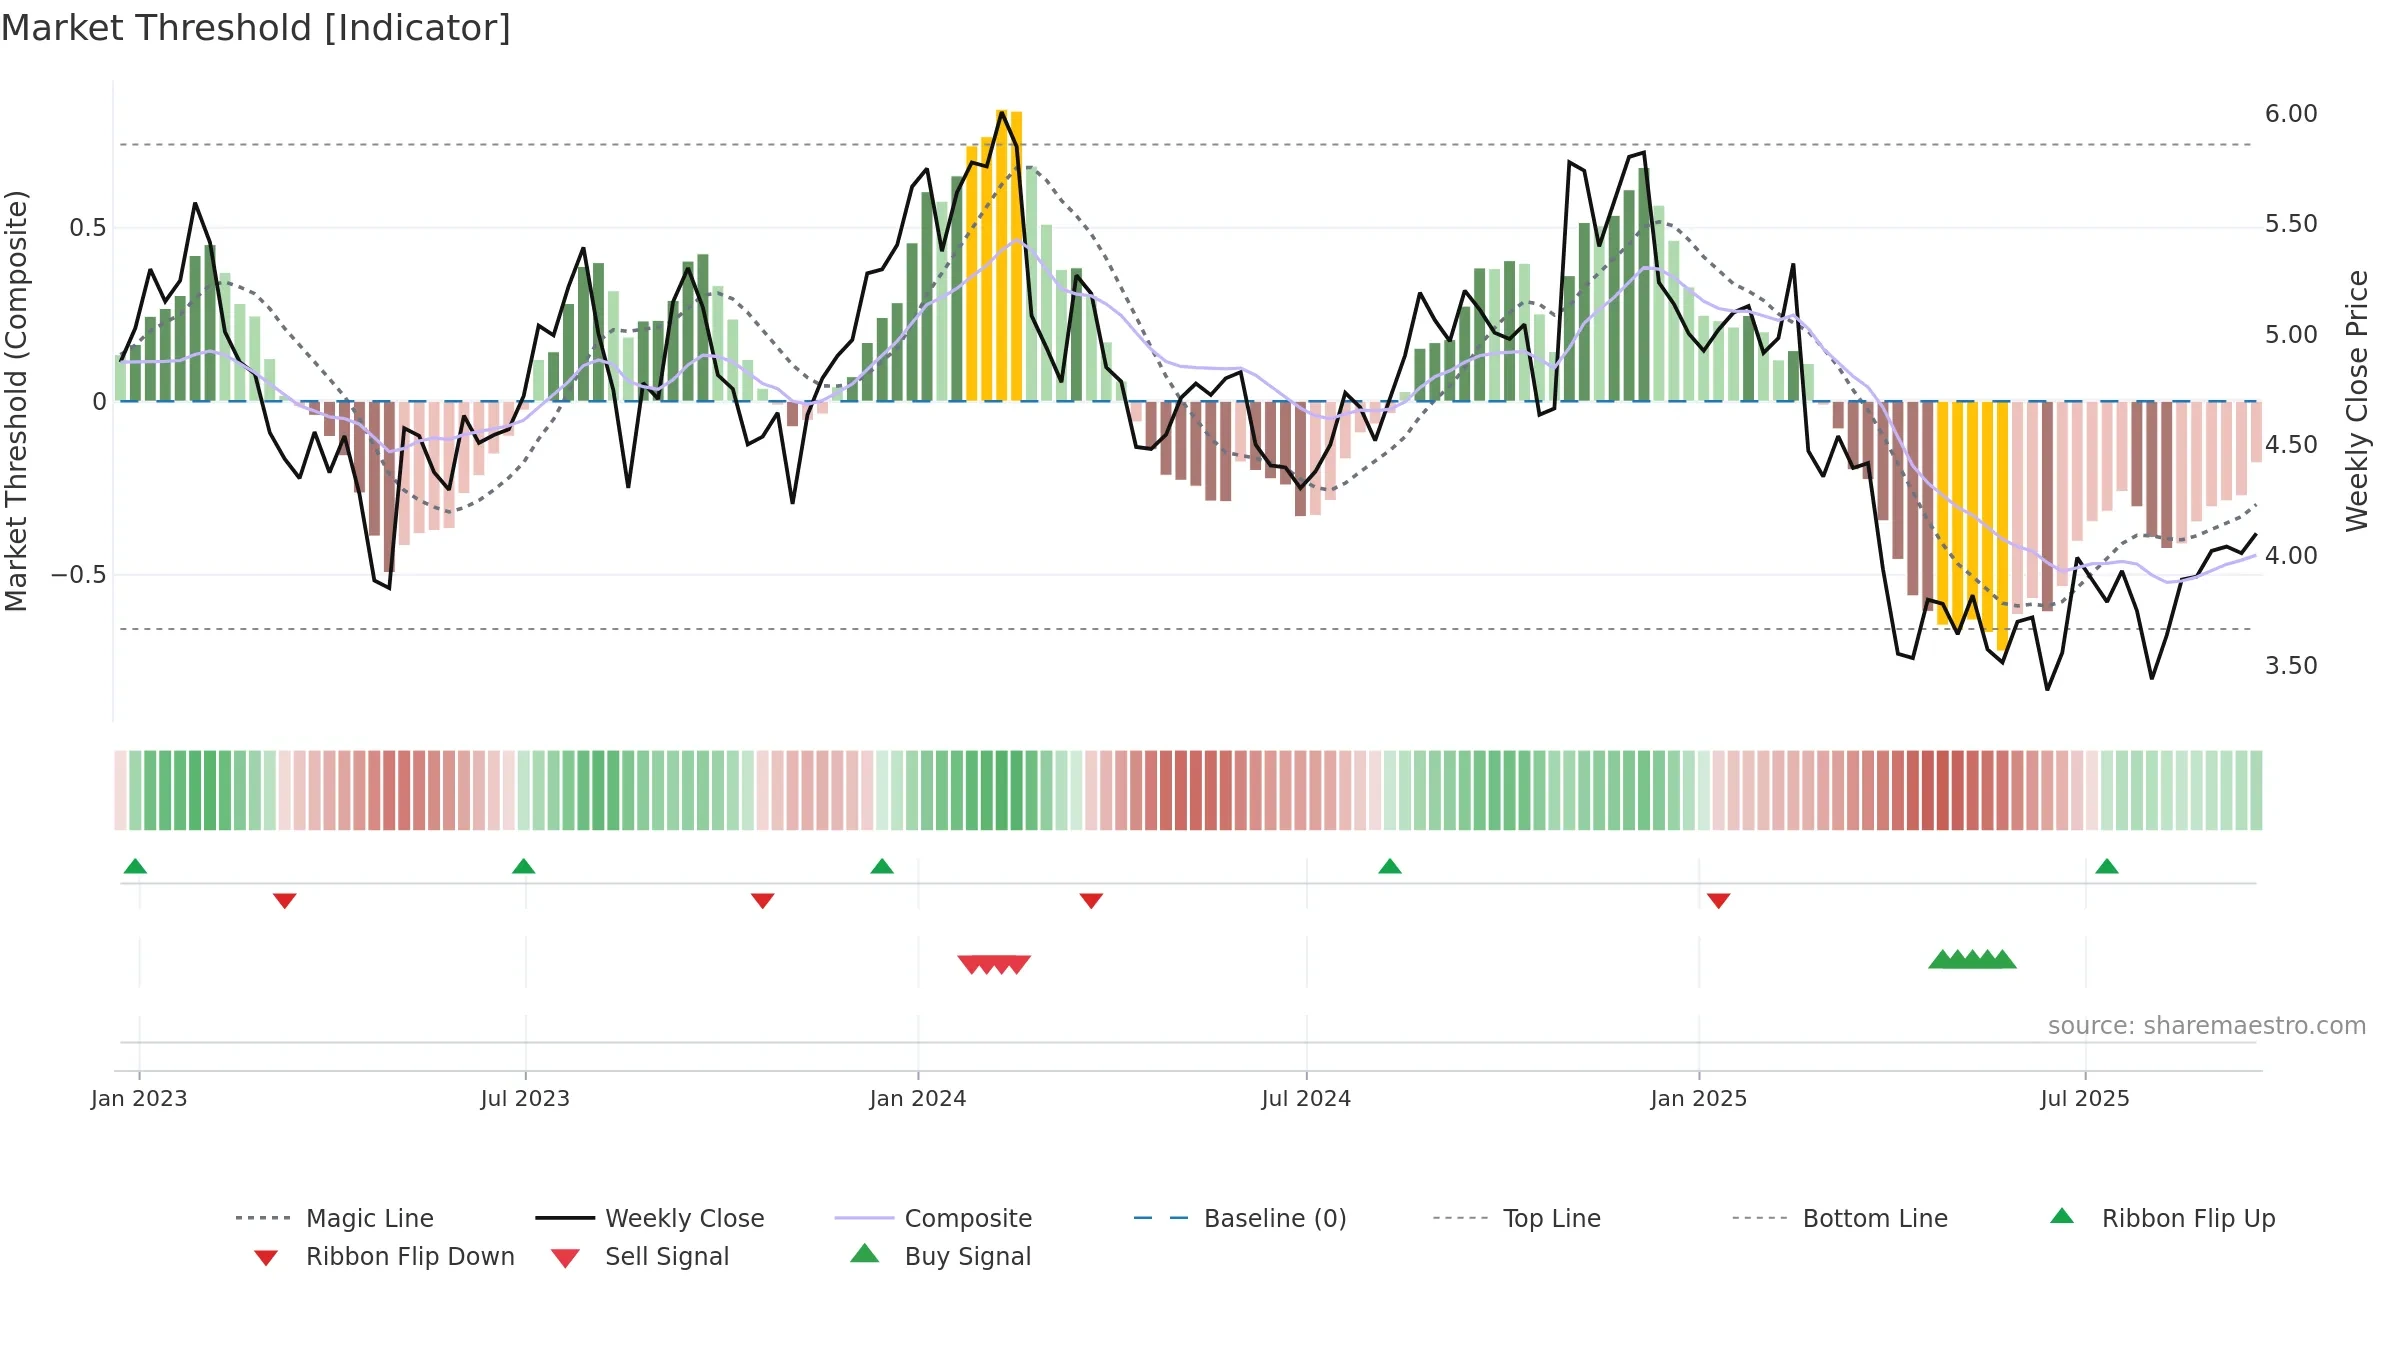This screenshot has width=2400, height=1350.
Task: Toggle the Top Line legend entry
Action: pos(1517,1218)
